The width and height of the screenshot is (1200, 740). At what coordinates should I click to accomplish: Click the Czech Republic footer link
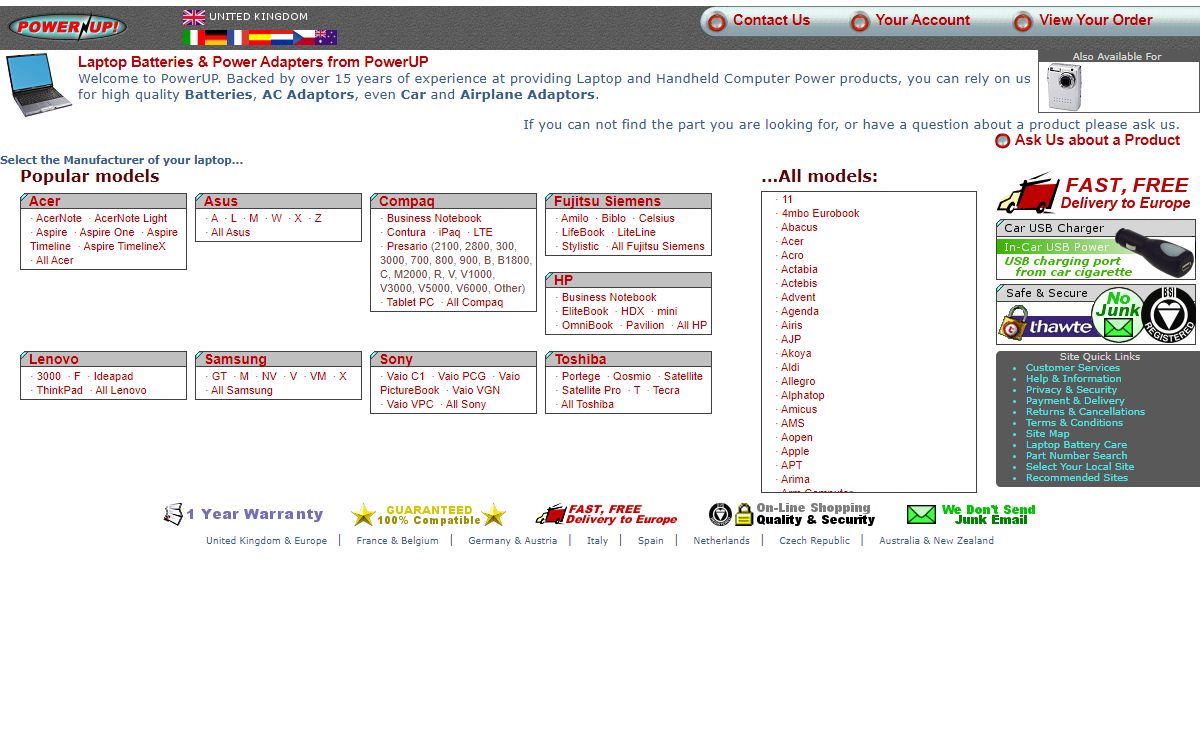[x=814, y=541]
